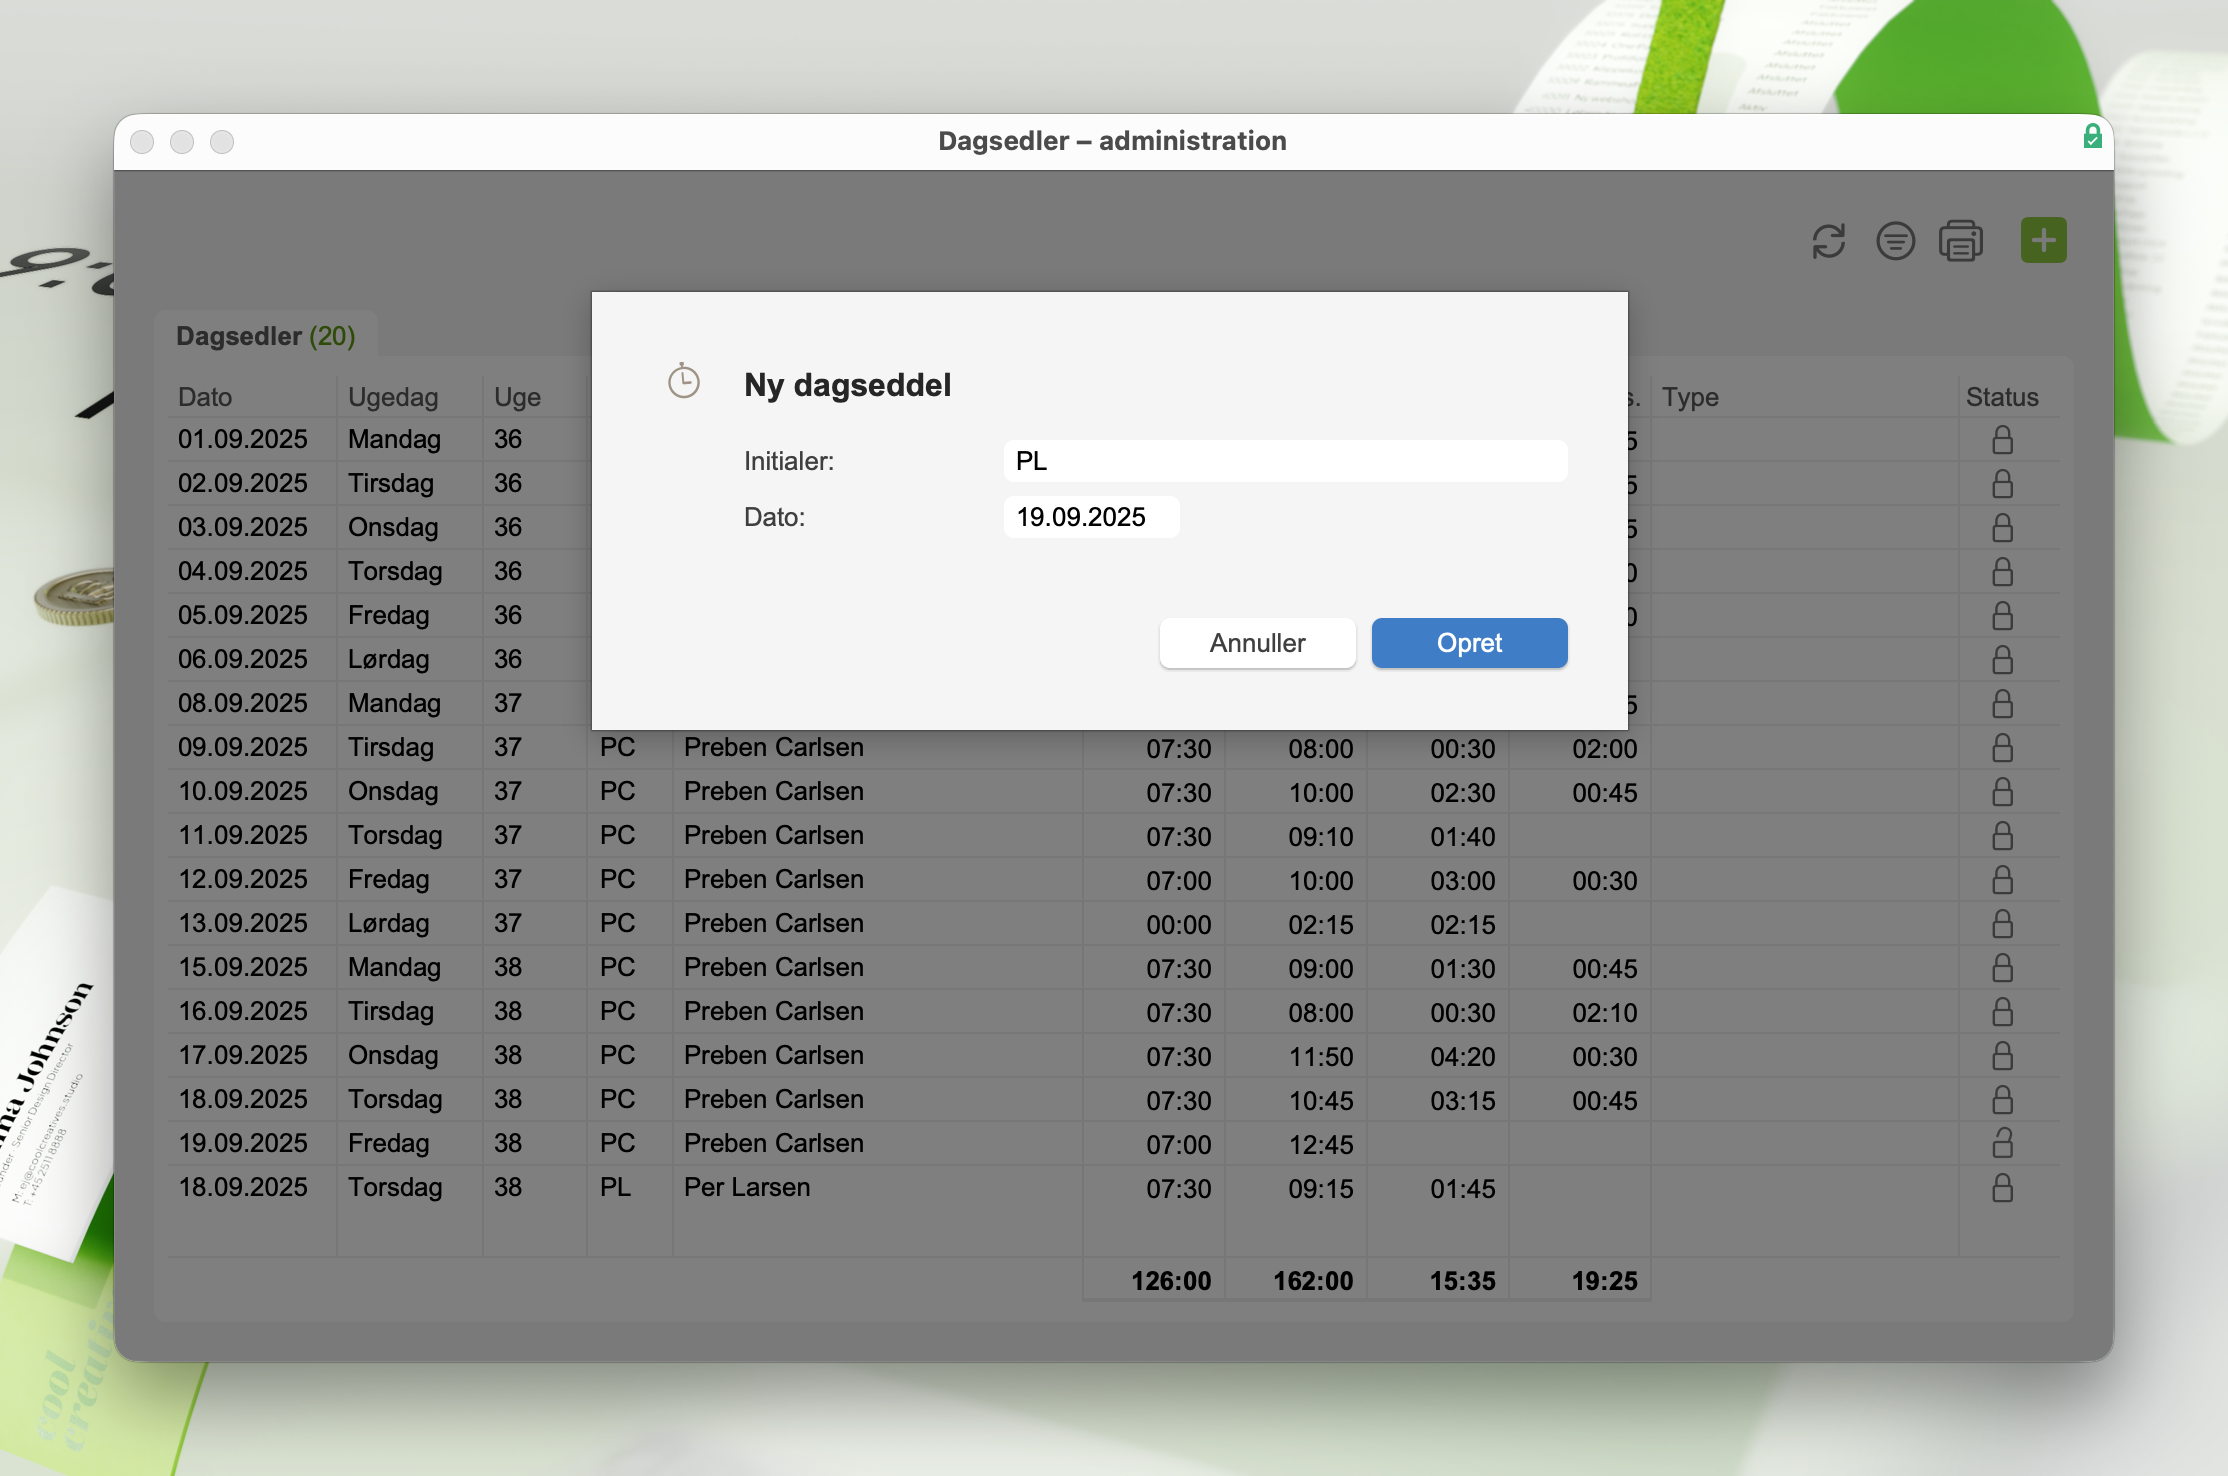Click the Status column header
This screenshot has height=1476, width=2228.
pos(2002,397)
